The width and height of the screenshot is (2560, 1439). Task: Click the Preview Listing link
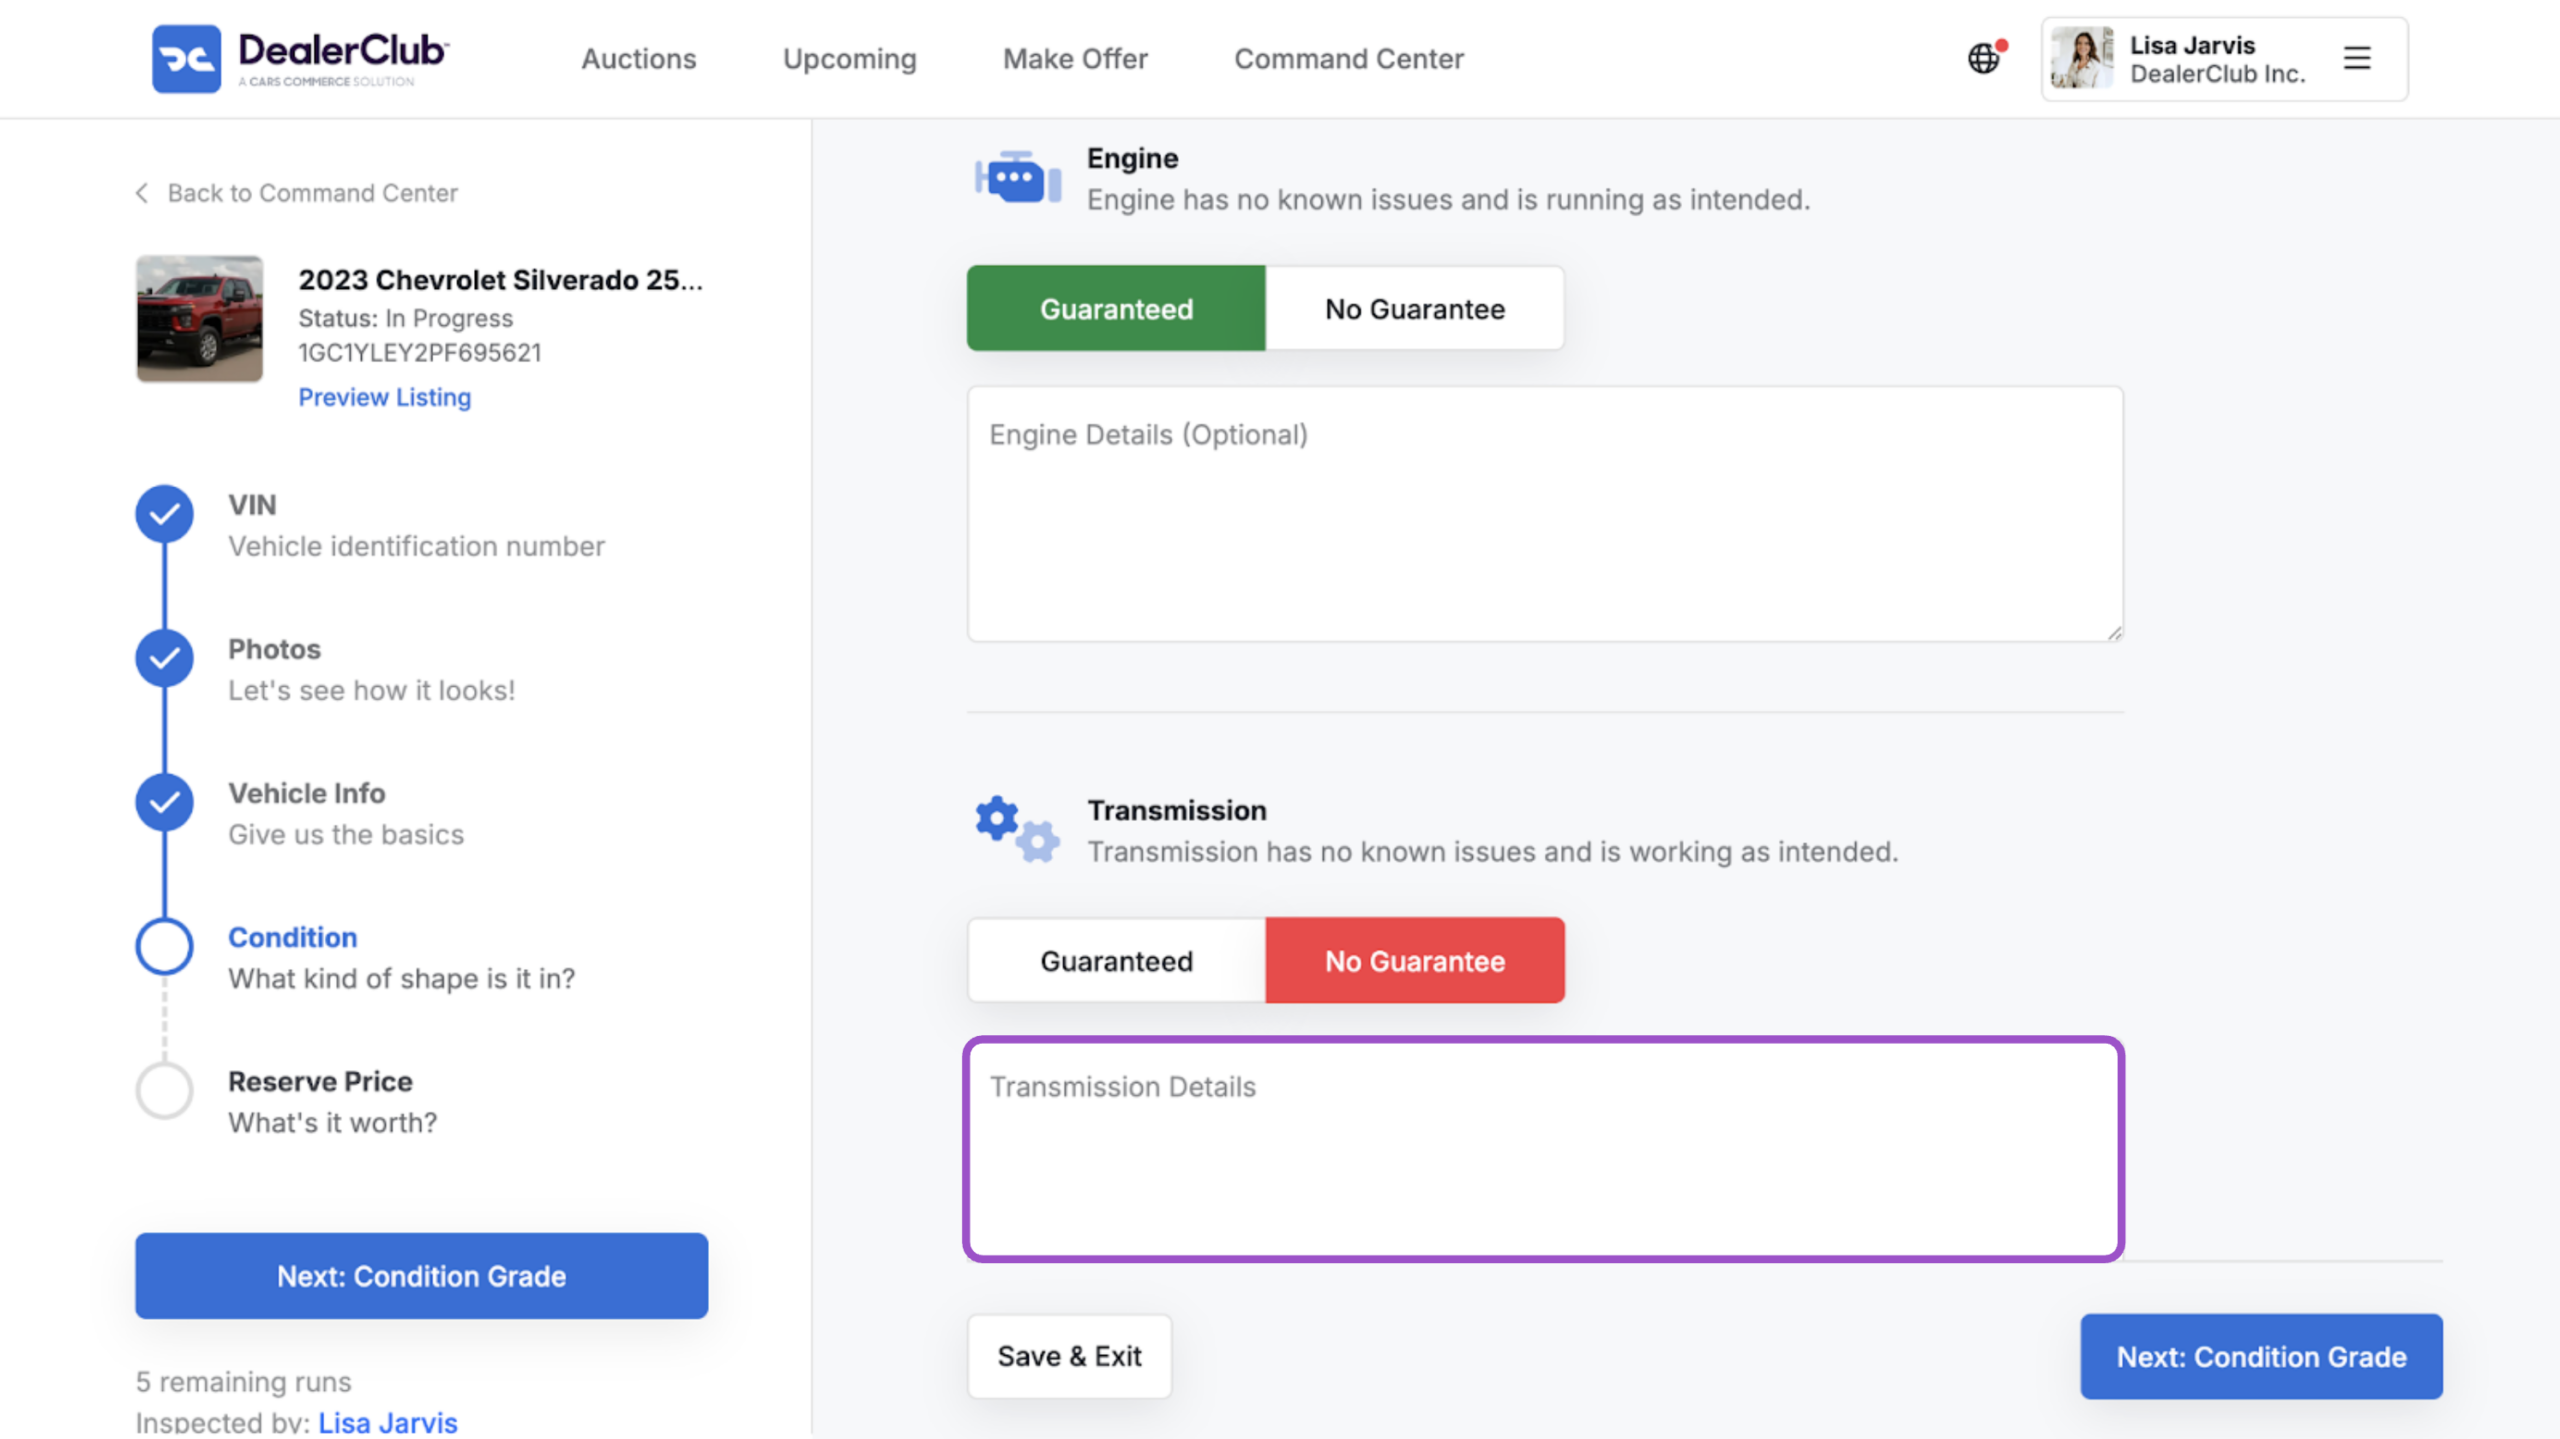(x=384, y=397)
